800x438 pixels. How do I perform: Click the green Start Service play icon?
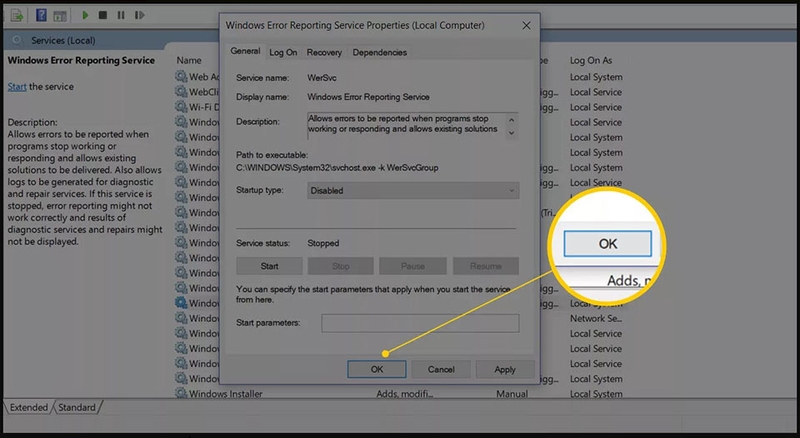pos(85,15)
